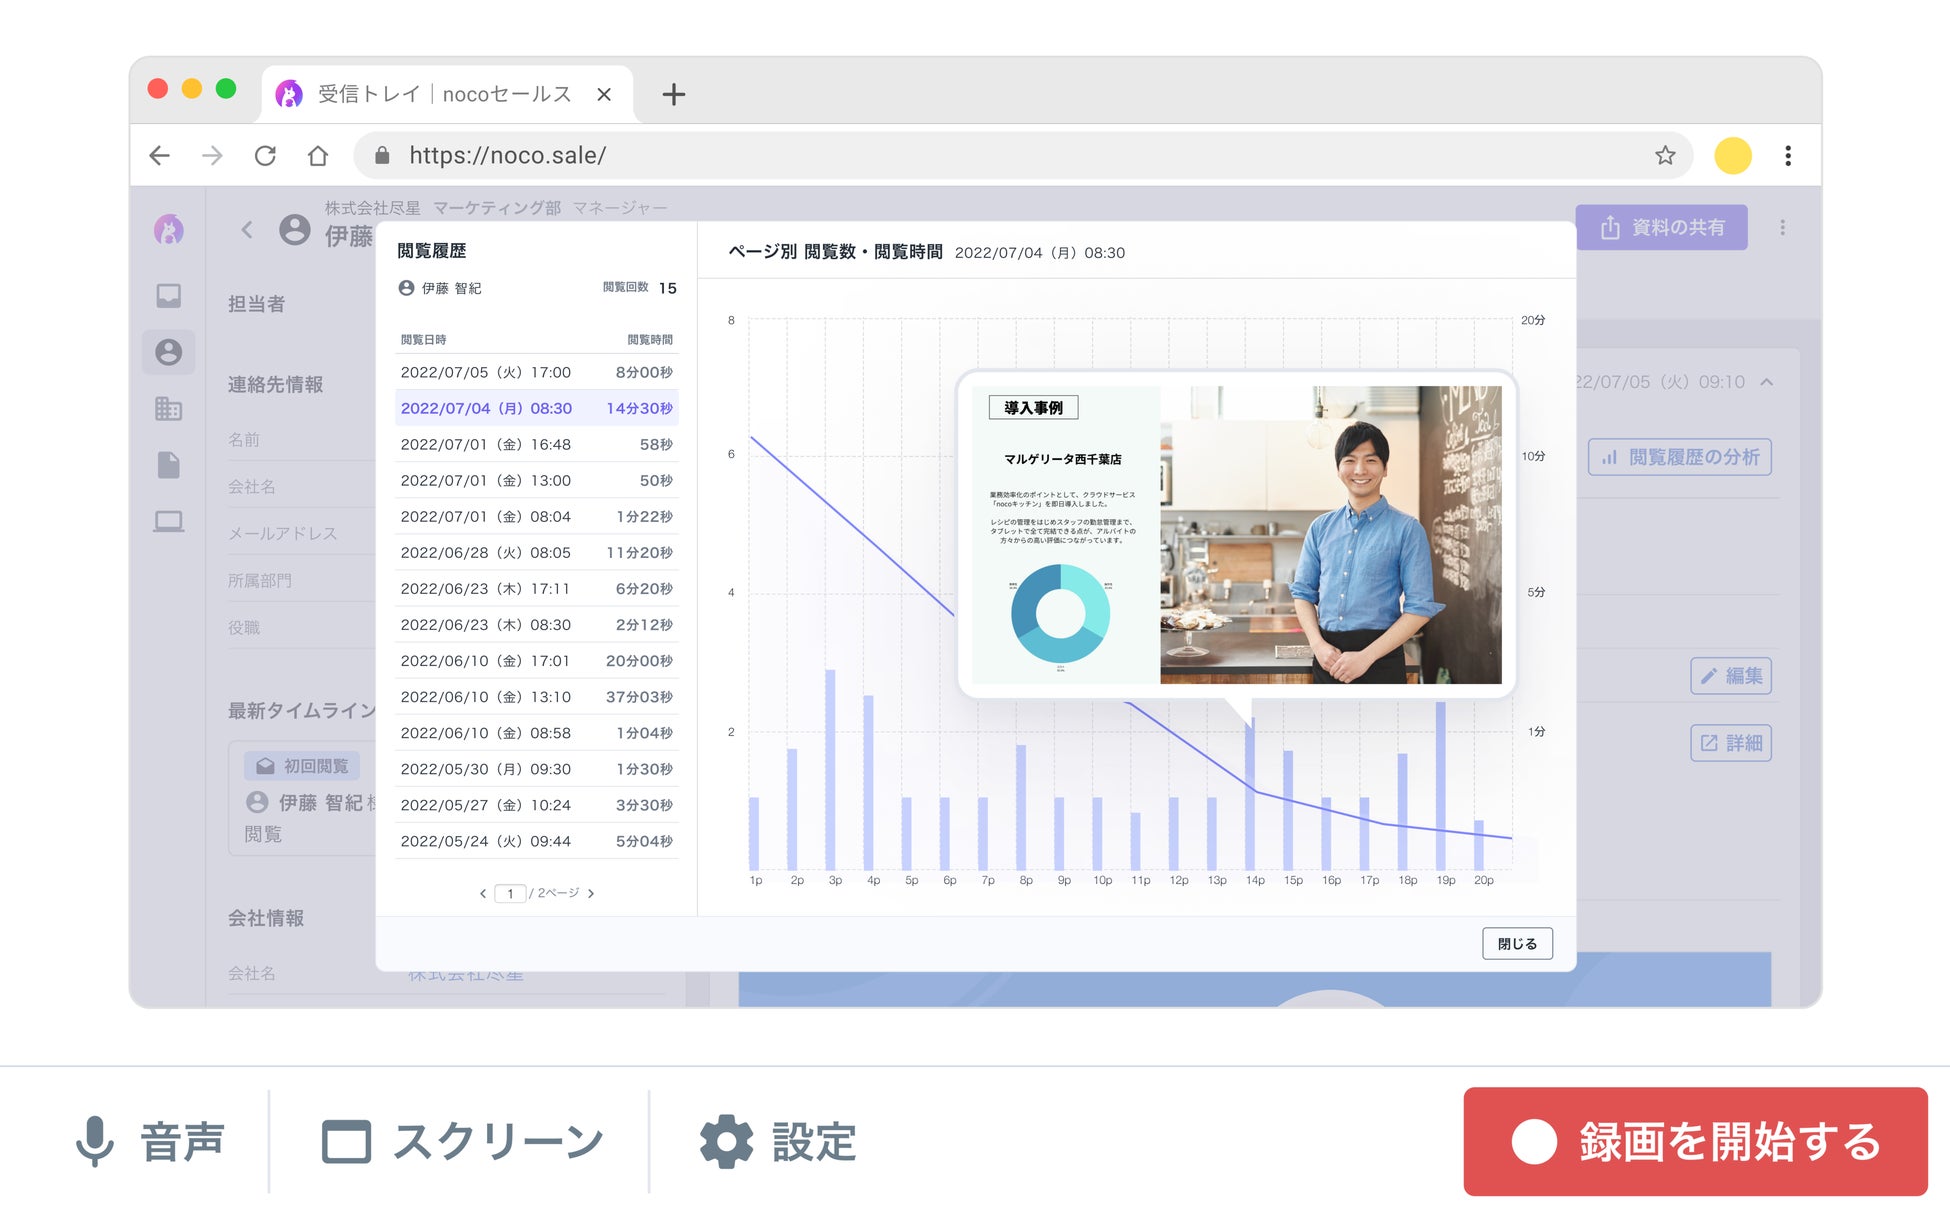Click the 閉じる button

(x=1516, y=943)
